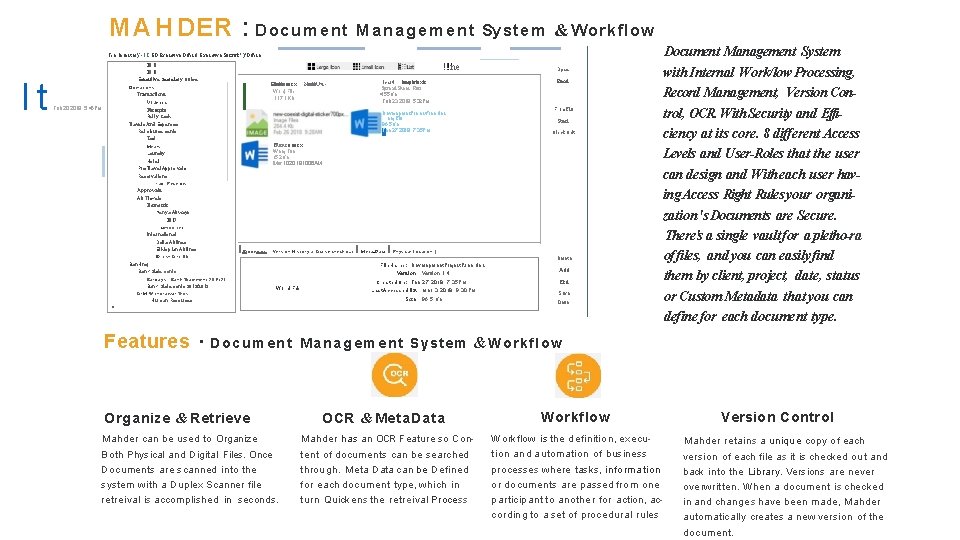
Task: Click the Version Control heading
Action: coord(778,417)
